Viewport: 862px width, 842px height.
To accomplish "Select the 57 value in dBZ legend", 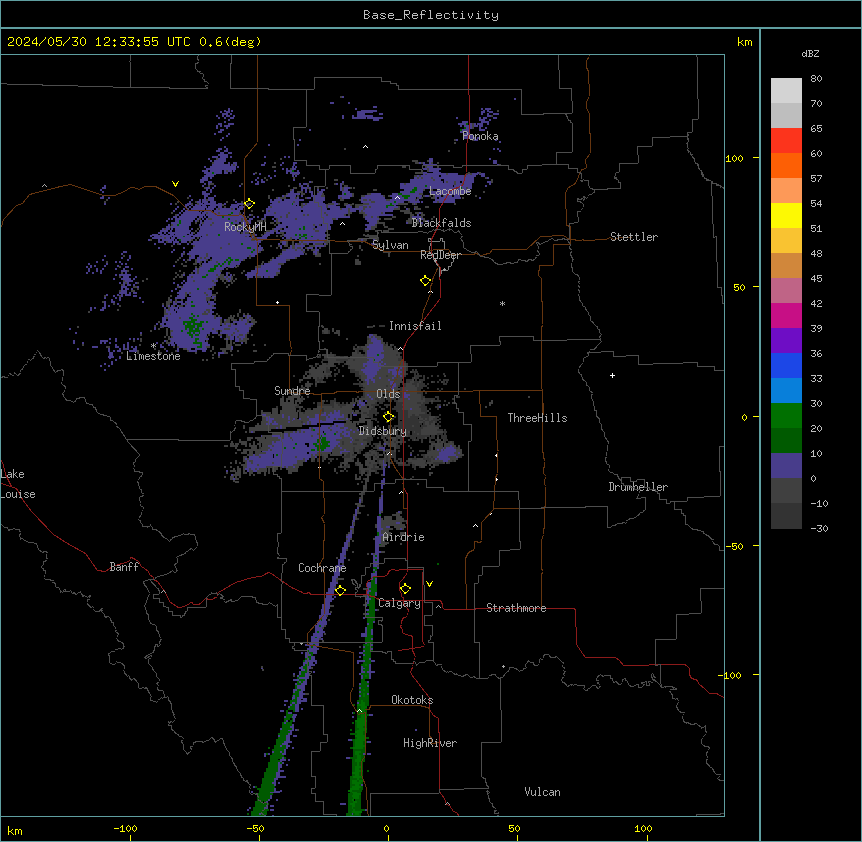I will [x=816, y=178].
